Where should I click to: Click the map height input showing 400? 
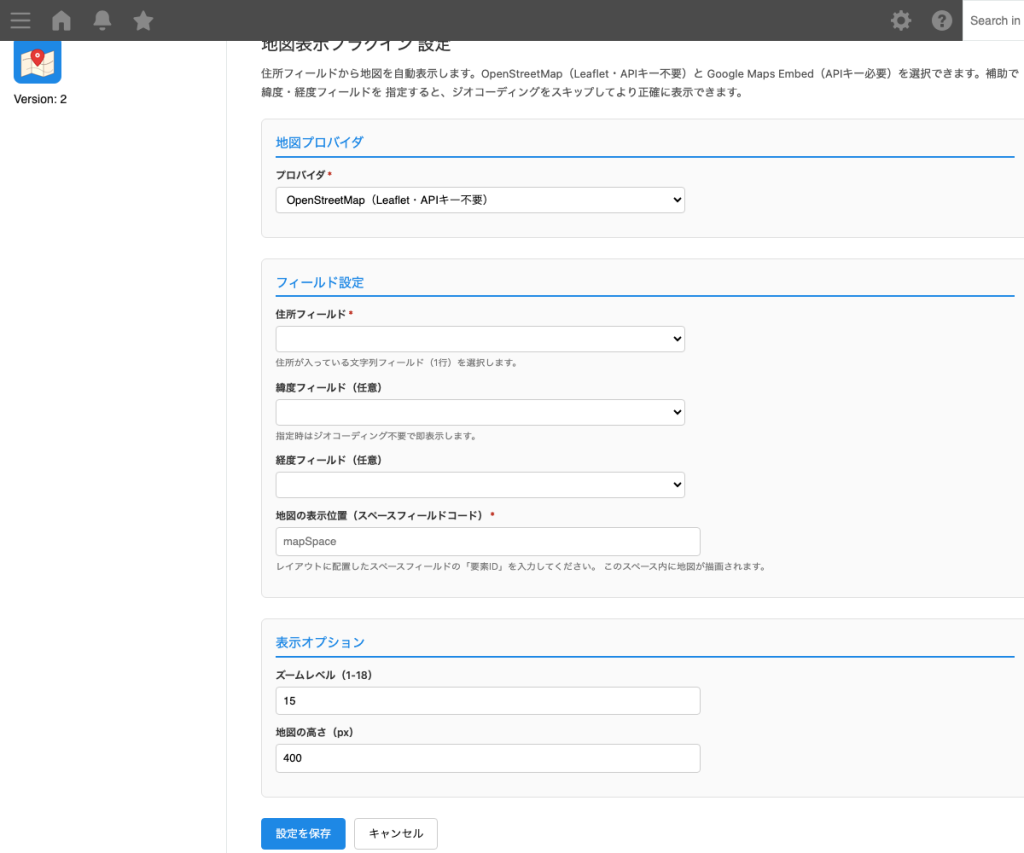487,758
